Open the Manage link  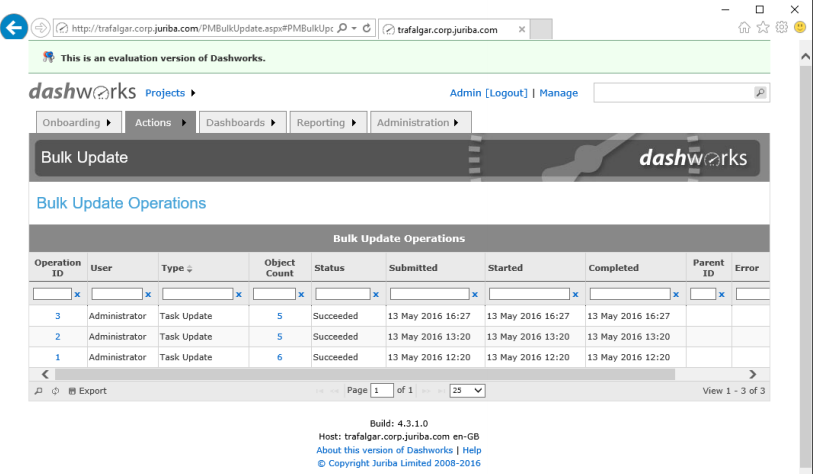click(558, 93)
